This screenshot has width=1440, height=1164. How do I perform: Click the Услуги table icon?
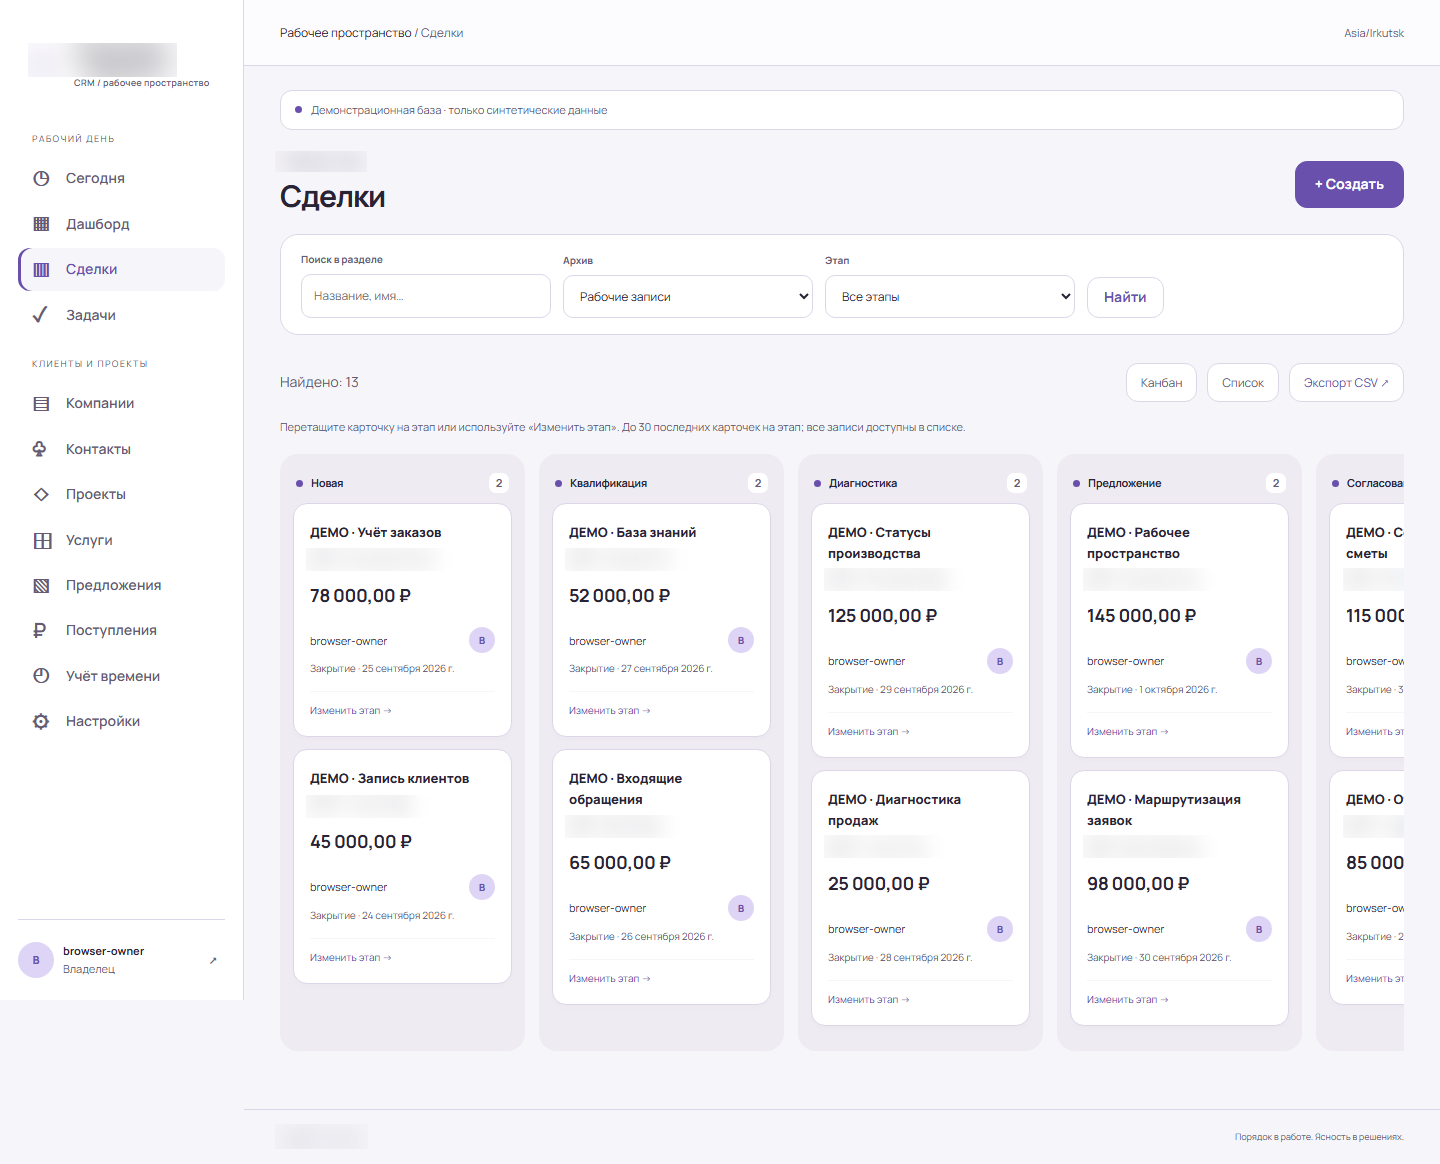point(41,540)
